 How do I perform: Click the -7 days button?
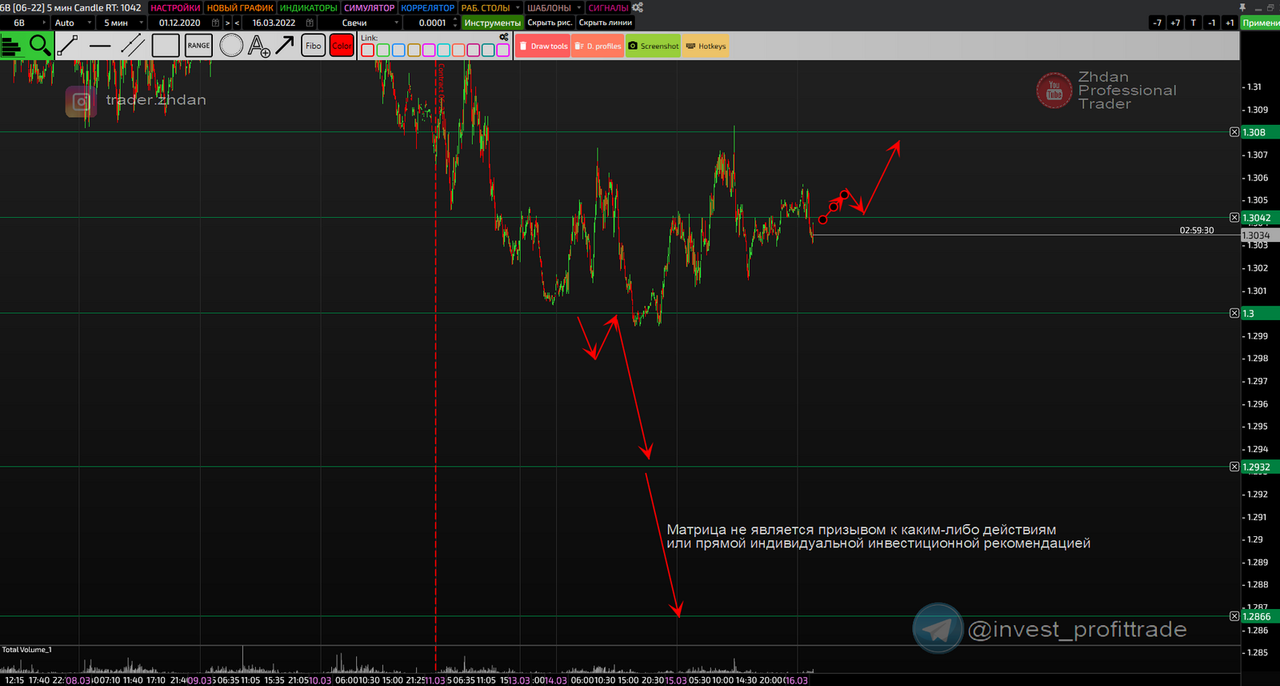(1157, 23)
